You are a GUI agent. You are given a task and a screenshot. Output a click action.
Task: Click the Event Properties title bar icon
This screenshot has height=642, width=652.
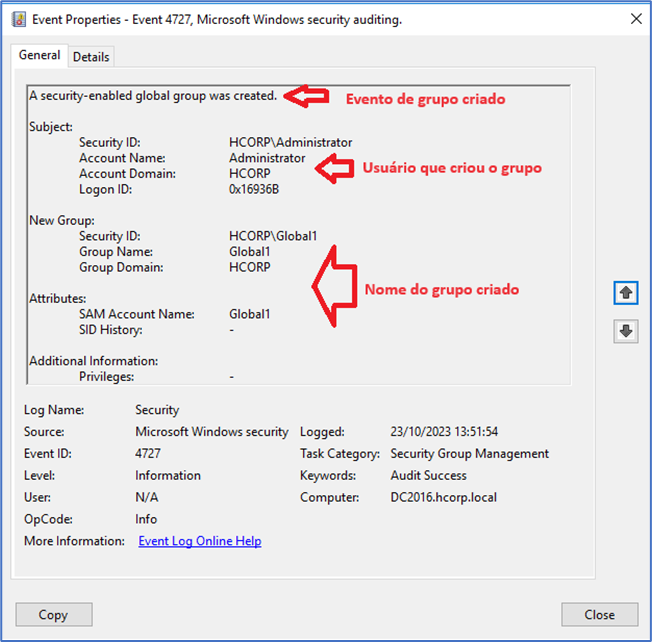pos(19,19)
